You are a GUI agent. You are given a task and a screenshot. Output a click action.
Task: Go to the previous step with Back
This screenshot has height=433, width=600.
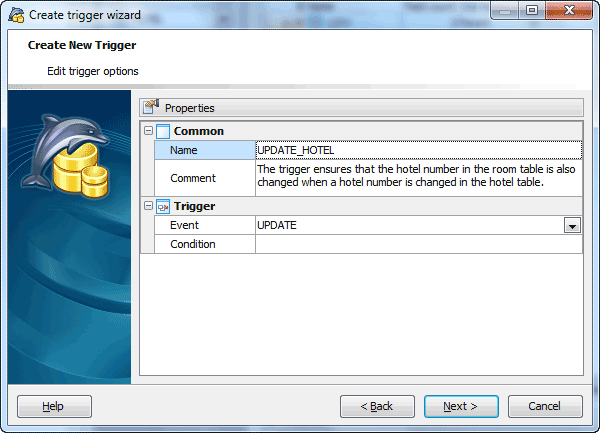pos(377,406)
